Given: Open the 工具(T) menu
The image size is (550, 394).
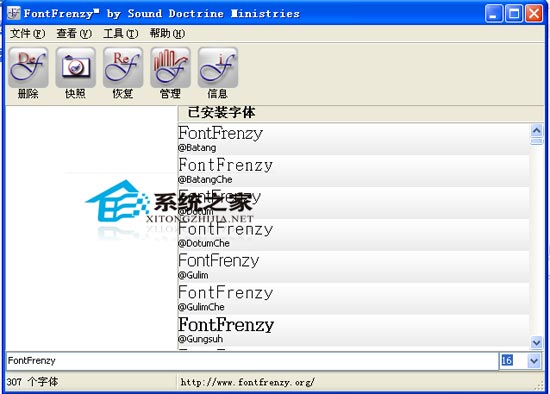Looking at the screenshot, I should click(x=121, y=34).
